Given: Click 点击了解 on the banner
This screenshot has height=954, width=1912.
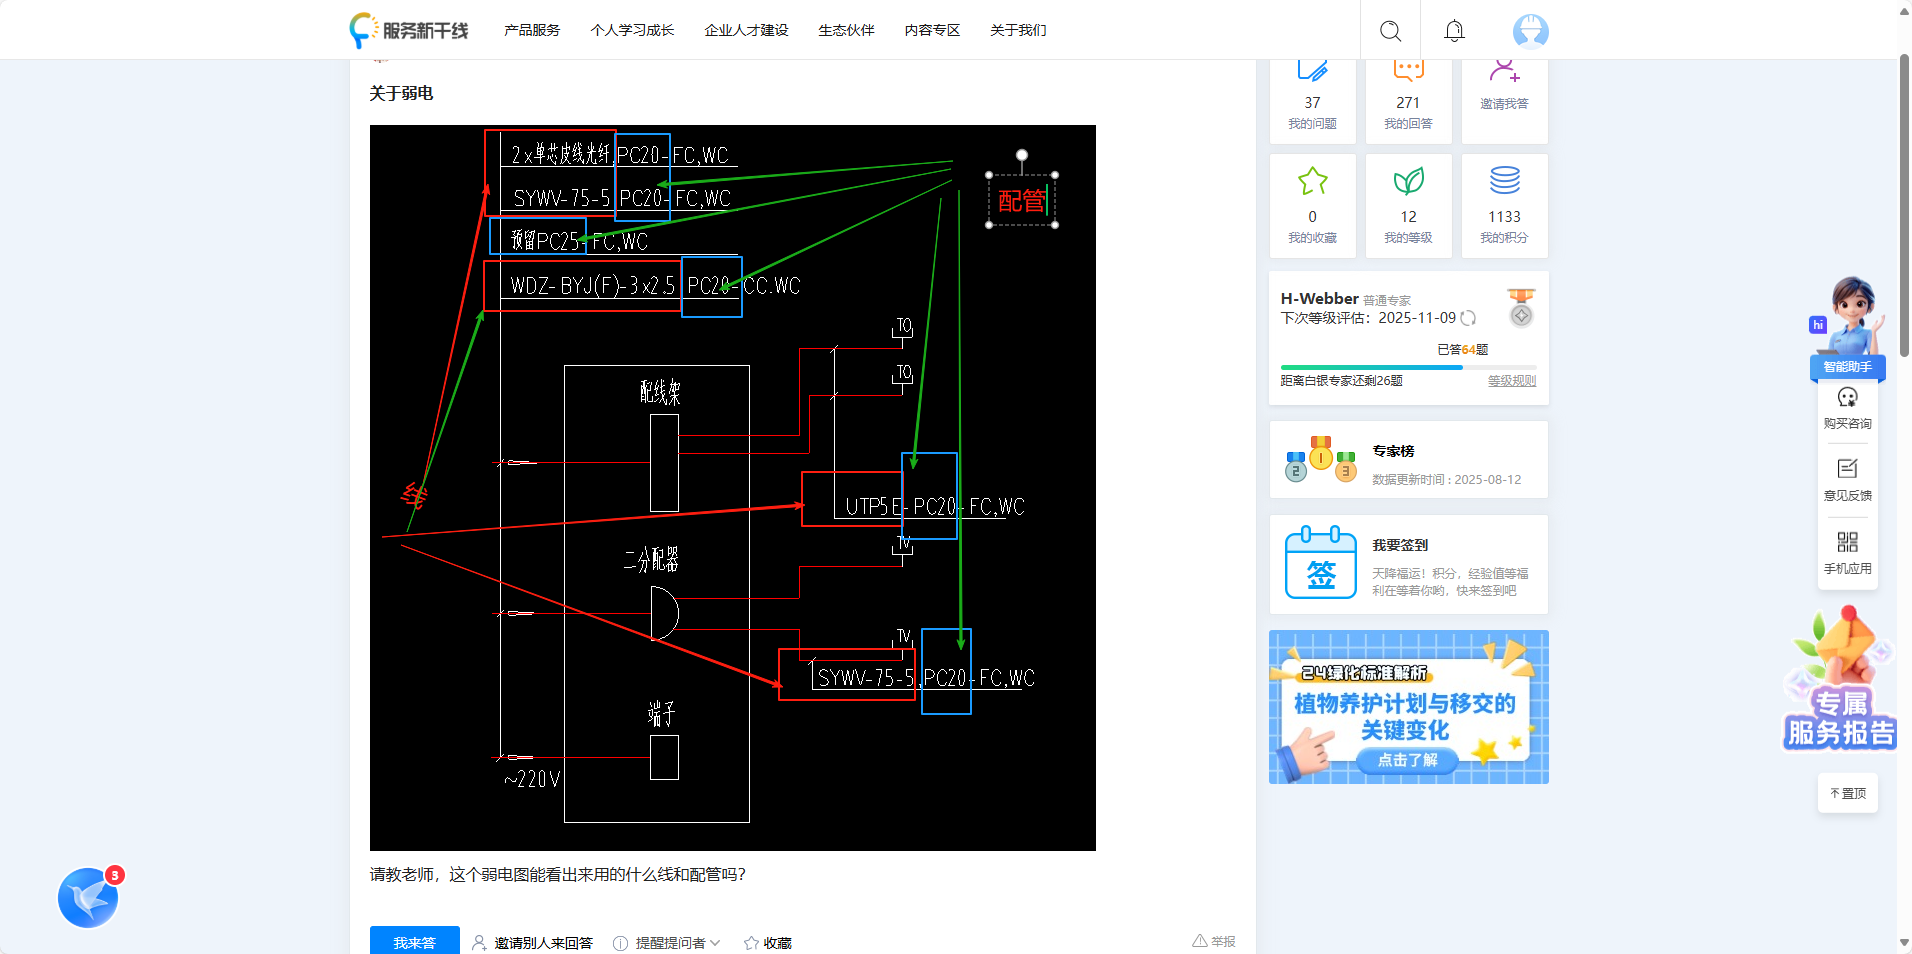Looking at the screenshot, I should [1407, 760].
